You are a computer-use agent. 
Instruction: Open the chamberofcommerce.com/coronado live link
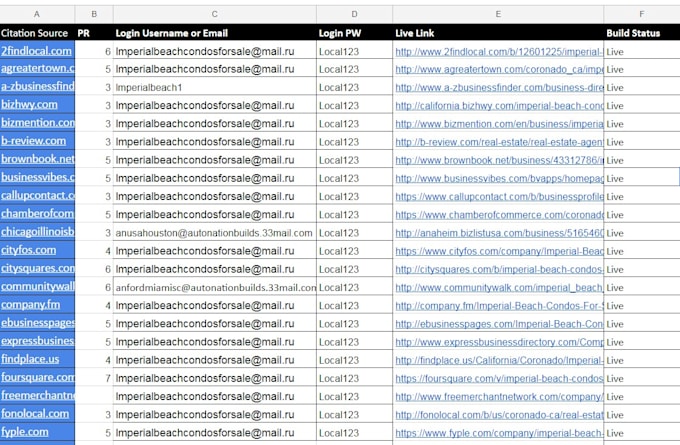tap(499, 215)
